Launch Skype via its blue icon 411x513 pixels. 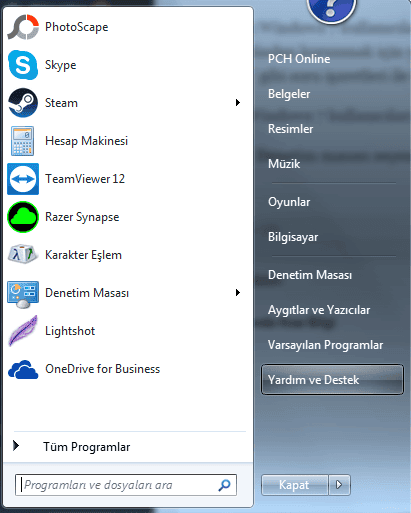click(23, 65)
